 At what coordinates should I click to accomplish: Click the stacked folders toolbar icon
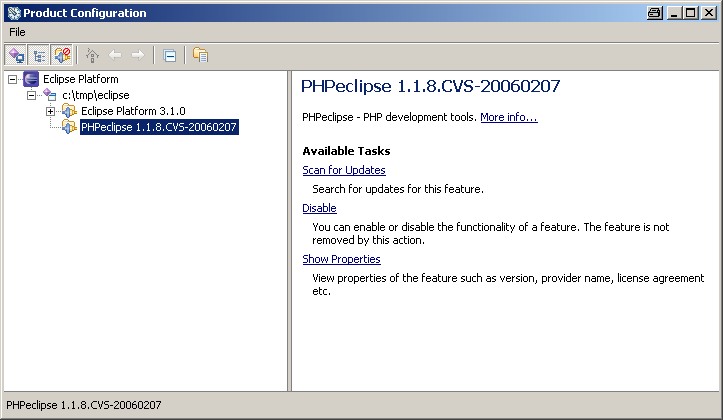[x=201, y=56]
